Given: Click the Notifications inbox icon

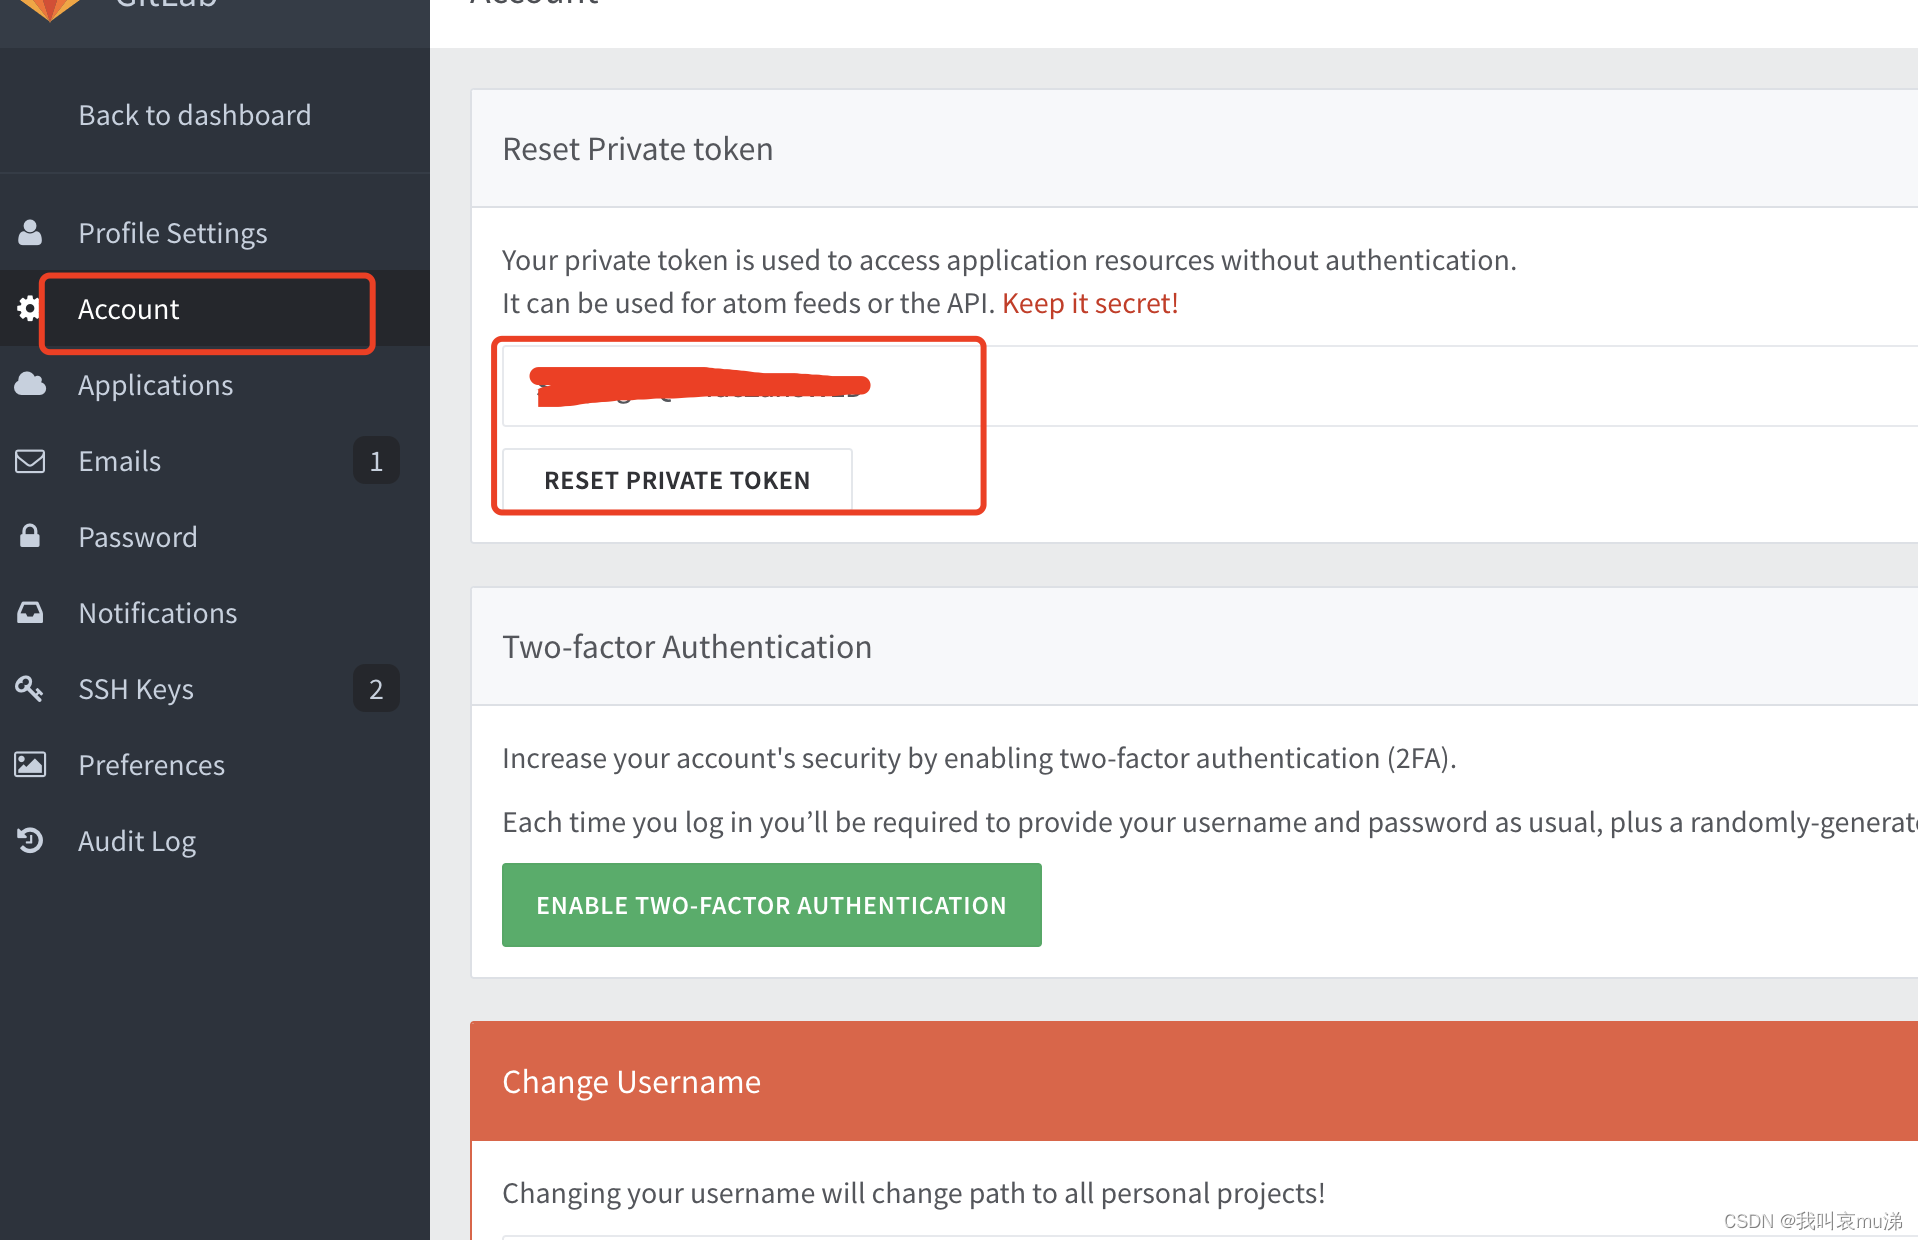Looking at the screenshot, I should pyautogui.click(x=29, y=612).
